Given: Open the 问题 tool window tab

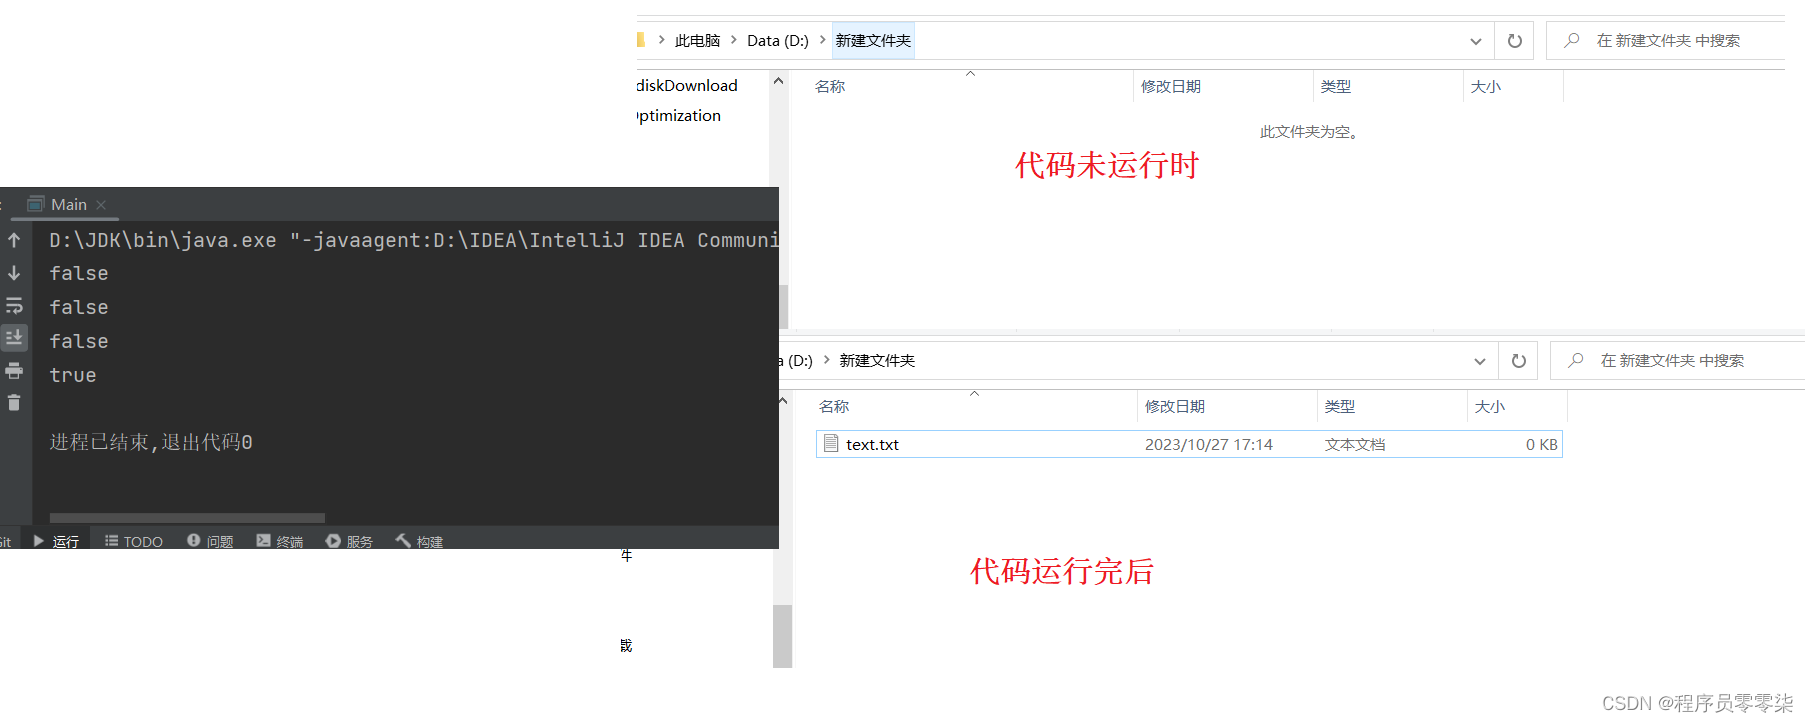Looking at the screenshot, I should pos(210,541).
